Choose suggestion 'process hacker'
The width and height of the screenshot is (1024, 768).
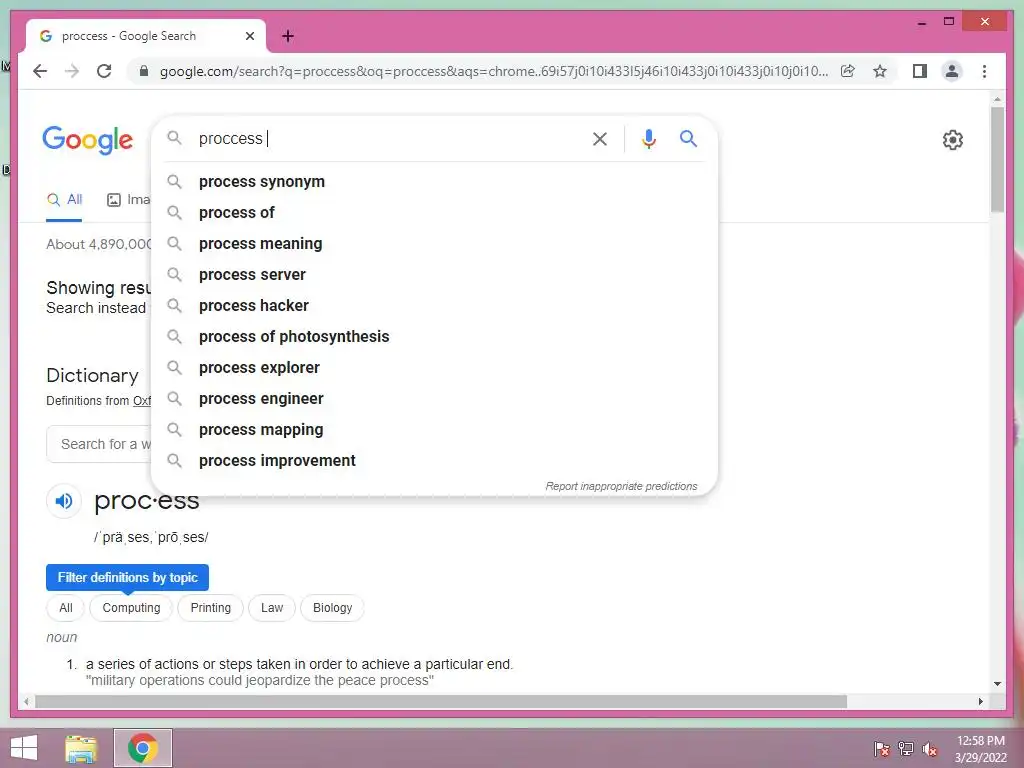[434, 306]
